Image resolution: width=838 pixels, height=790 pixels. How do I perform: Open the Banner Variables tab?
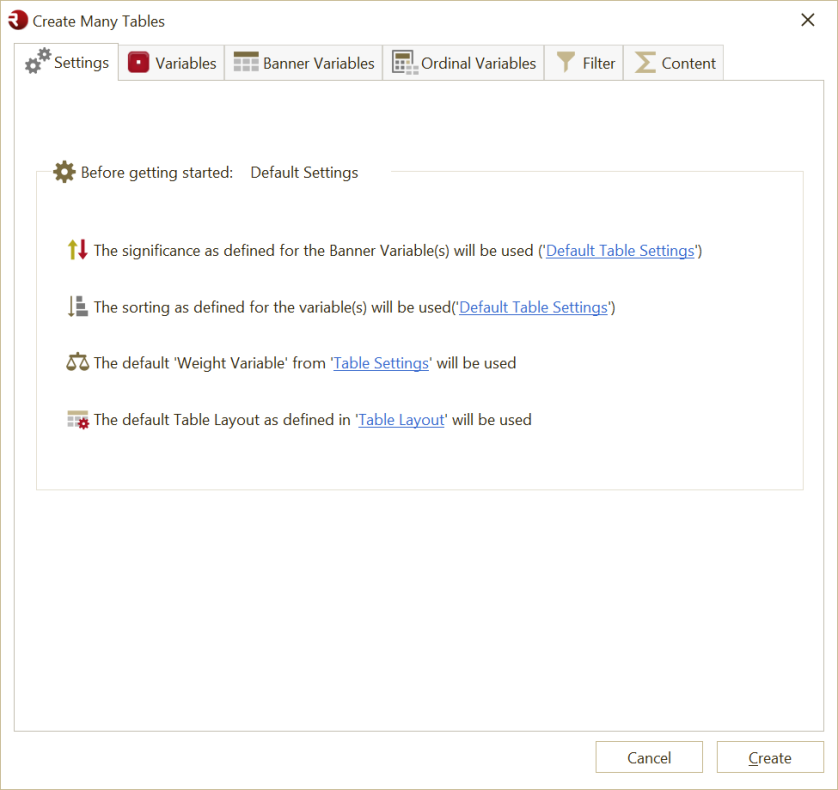tap(318, 63)
